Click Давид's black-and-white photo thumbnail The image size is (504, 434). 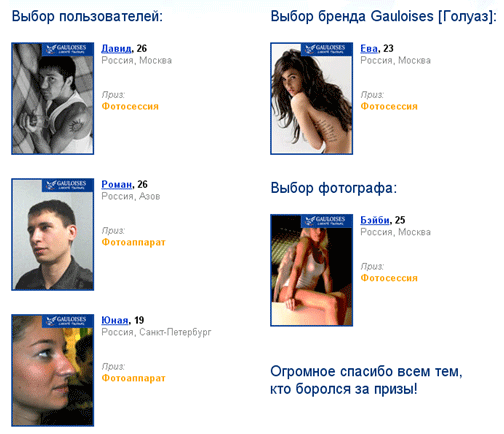[x=53, y=99]
